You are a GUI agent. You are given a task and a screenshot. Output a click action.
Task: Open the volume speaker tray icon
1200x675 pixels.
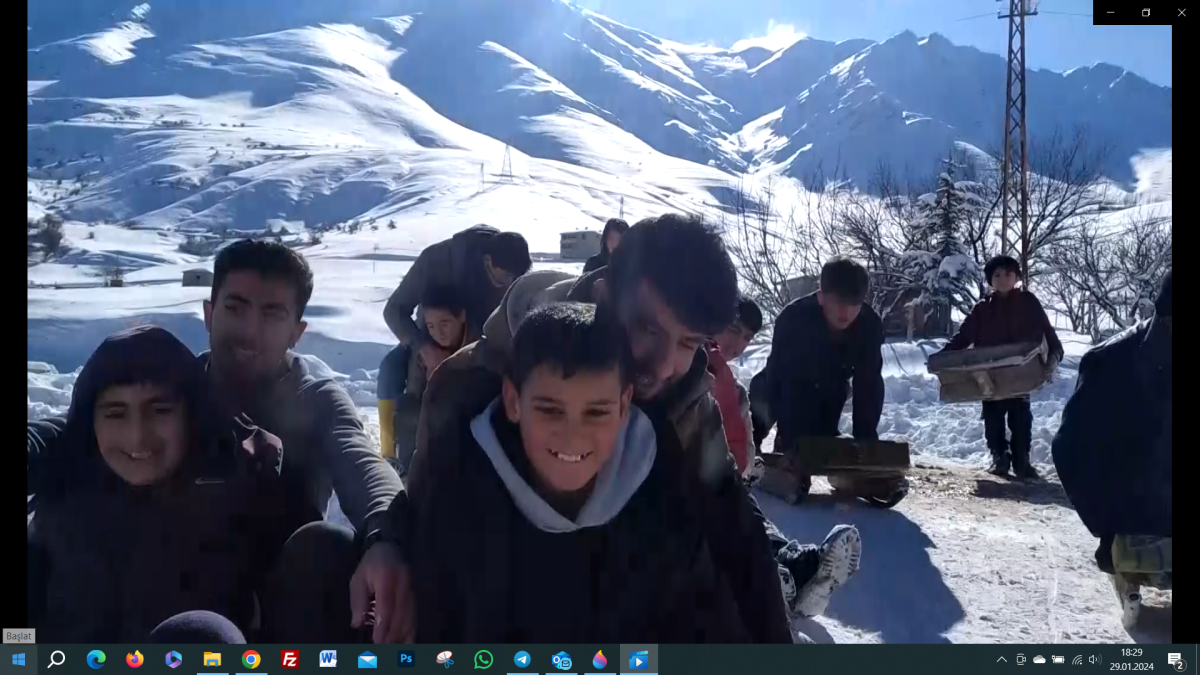[x=1095, y=659]
